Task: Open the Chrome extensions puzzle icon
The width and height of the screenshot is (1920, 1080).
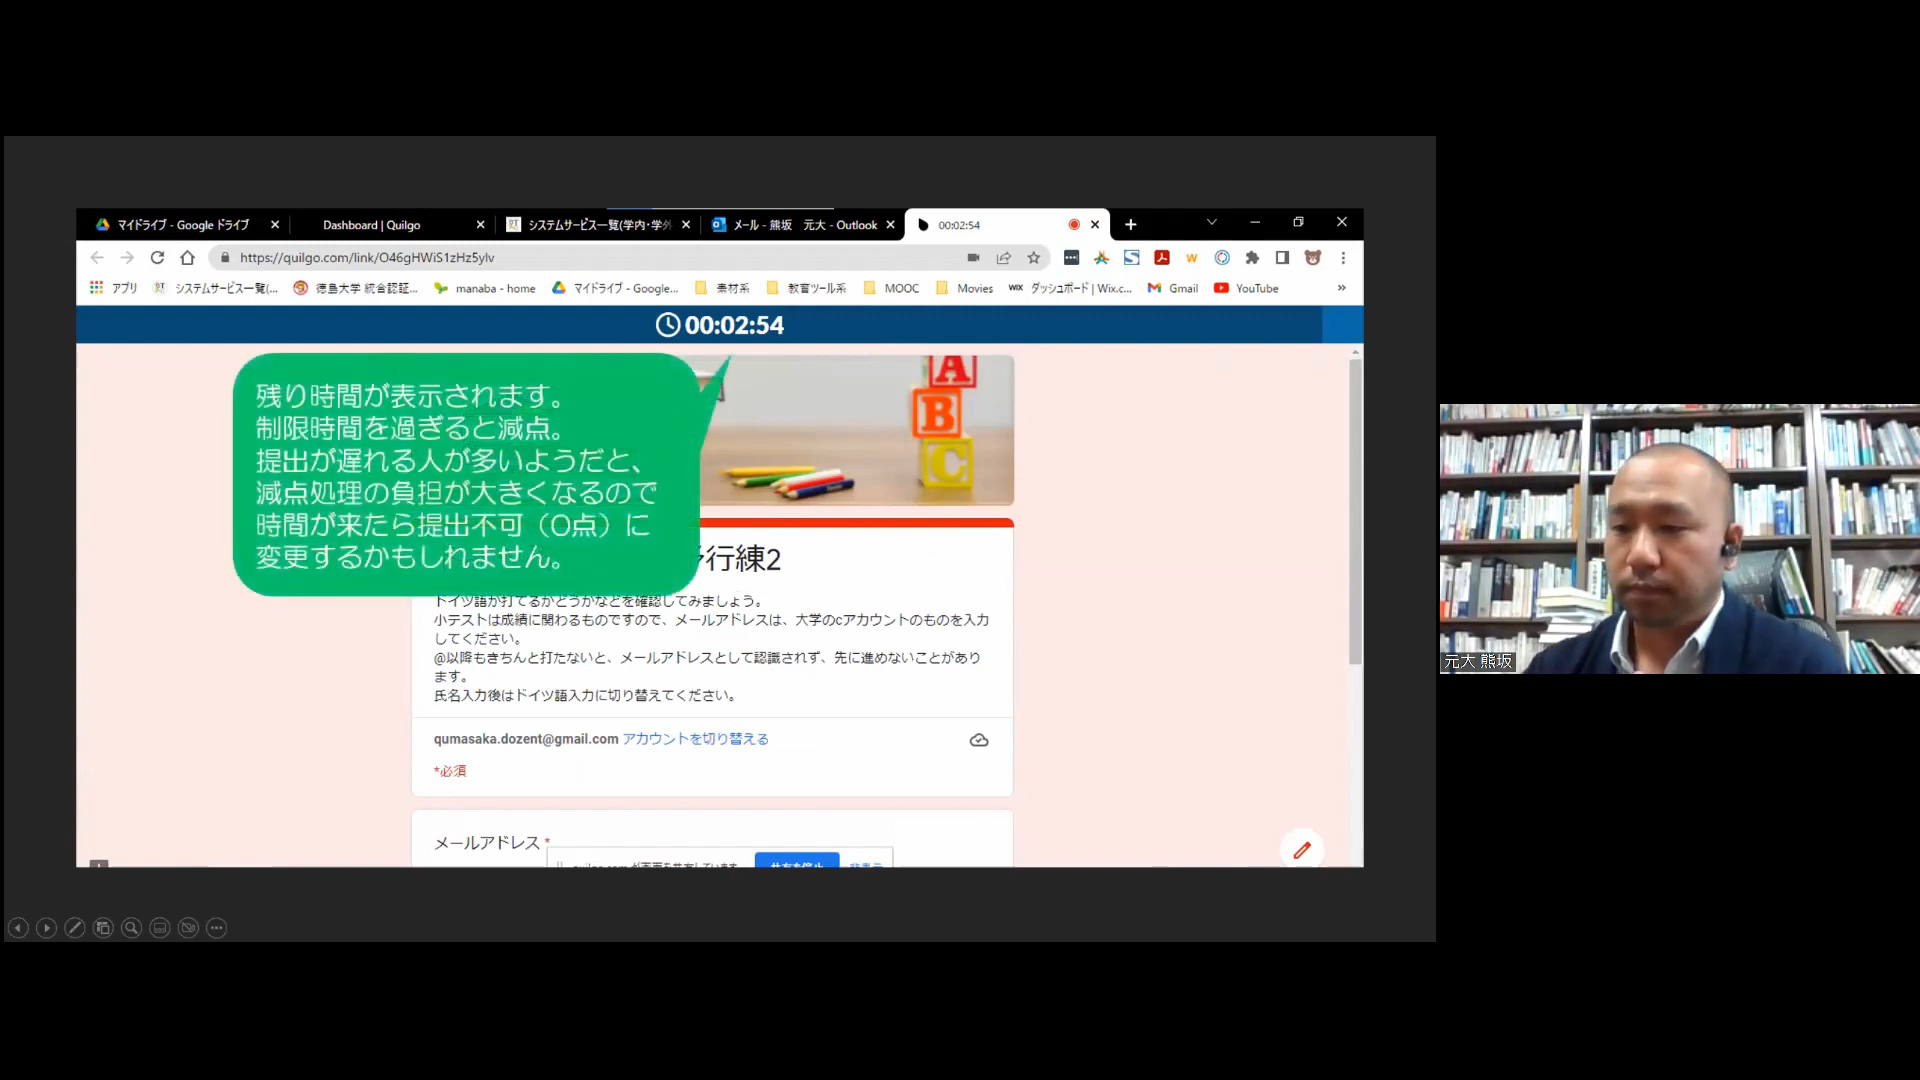Action: pos(1252,257)
